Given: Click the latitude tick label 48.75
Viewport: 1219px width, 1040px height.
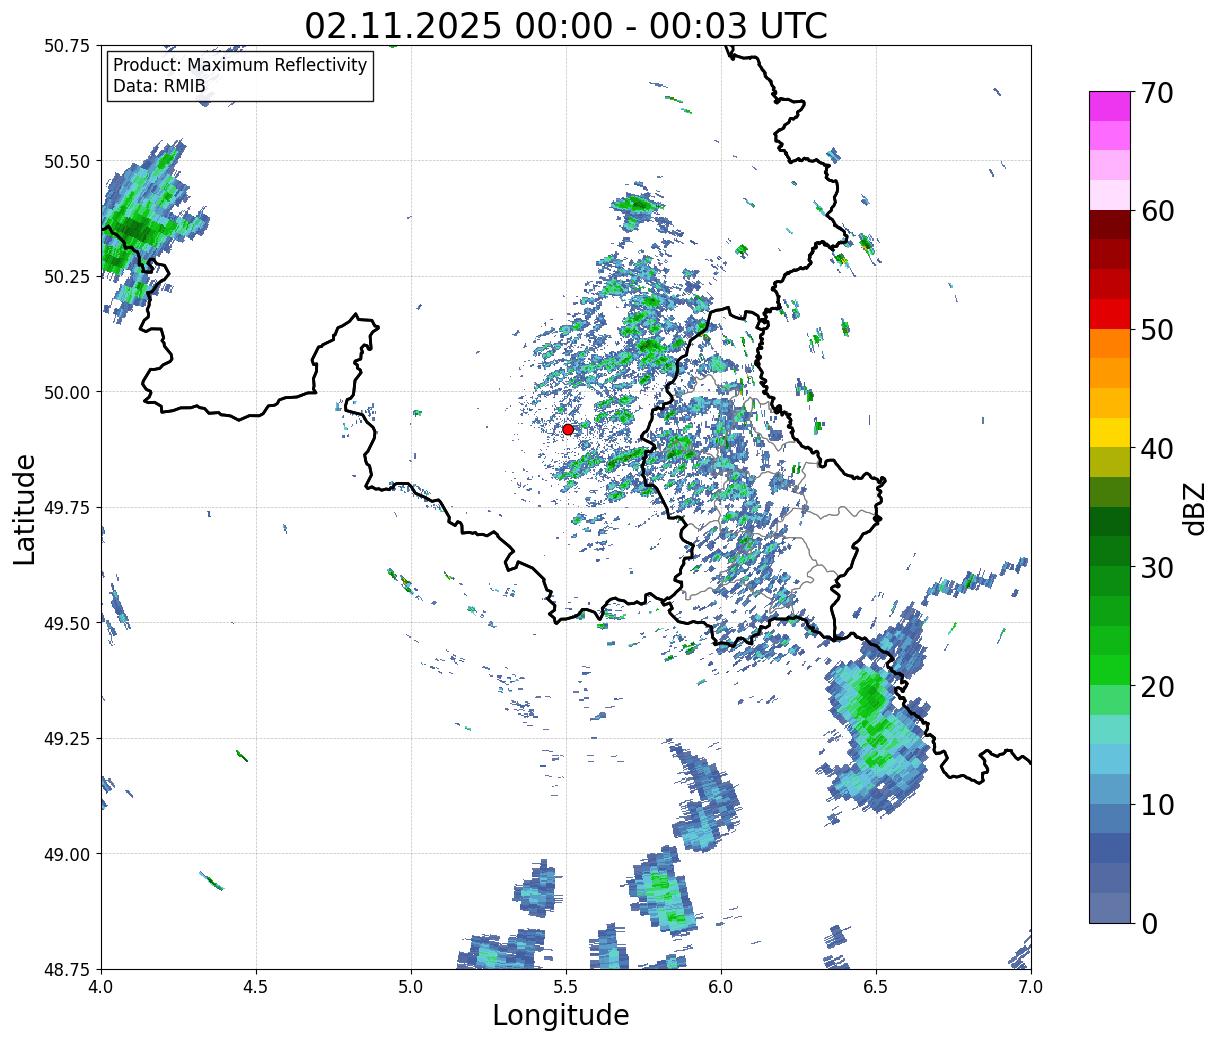Looking at the screenshot, I should tap(67, 969).
